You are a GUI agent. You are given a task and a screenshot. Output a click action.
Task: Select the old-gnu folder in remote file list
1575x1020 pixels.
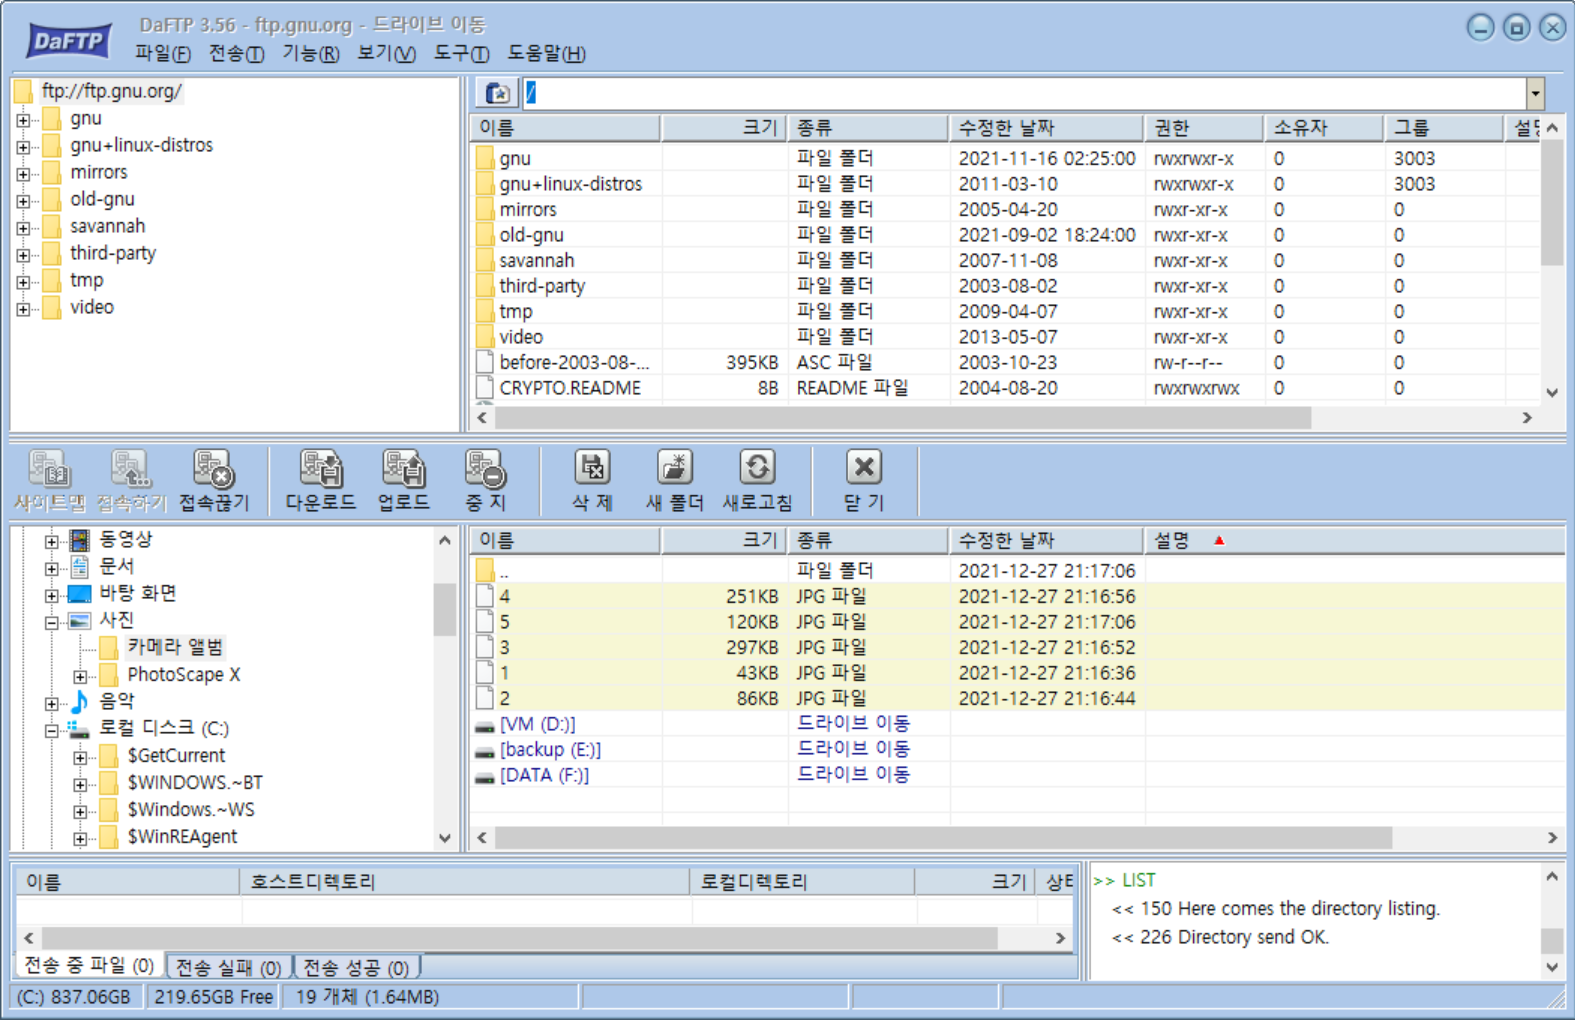(x=531, y=235)
